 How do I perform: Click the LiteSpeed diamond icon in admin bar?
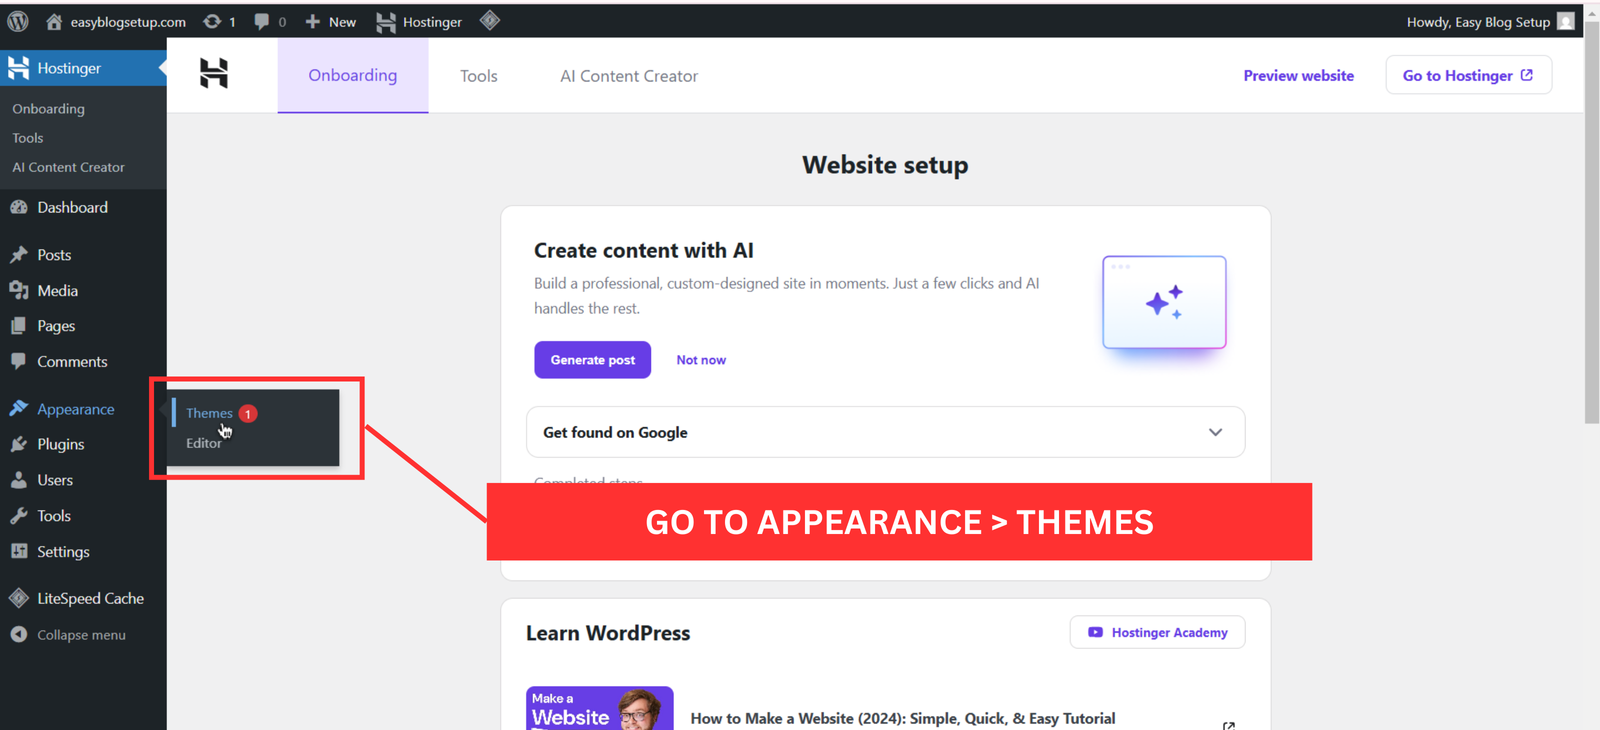click(490, 20)
